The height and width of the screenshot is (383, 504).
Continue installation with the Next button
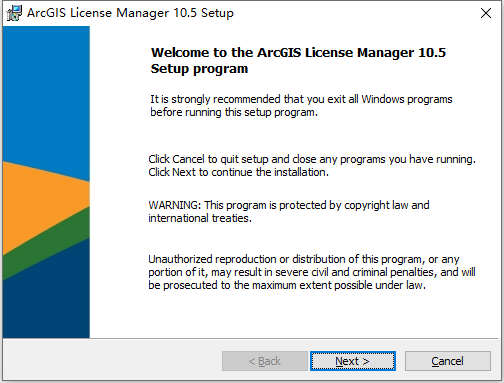click(353, 361)
